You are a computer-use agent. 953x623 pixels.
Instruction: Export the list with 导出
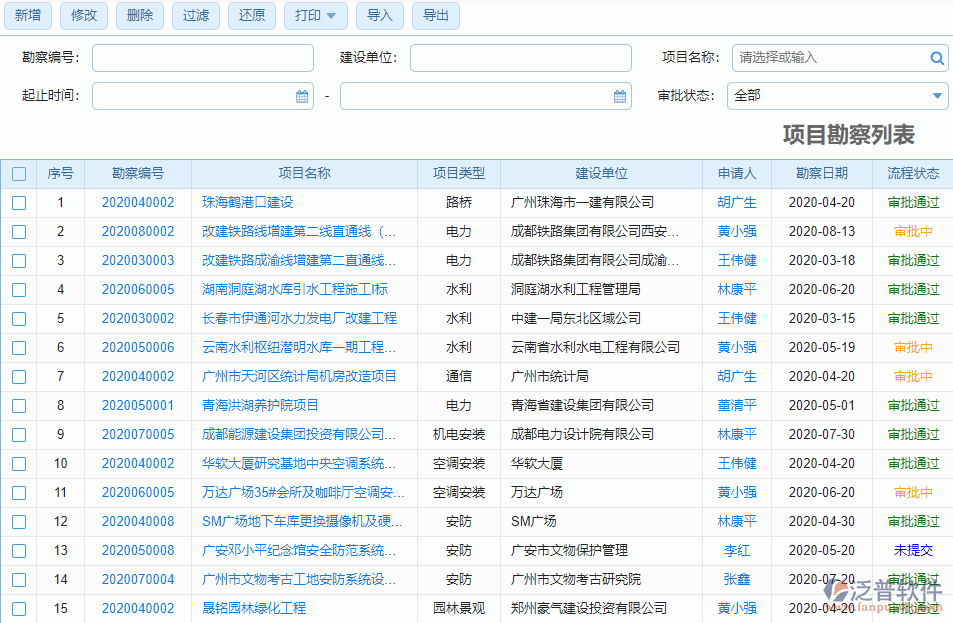point(435,16)
